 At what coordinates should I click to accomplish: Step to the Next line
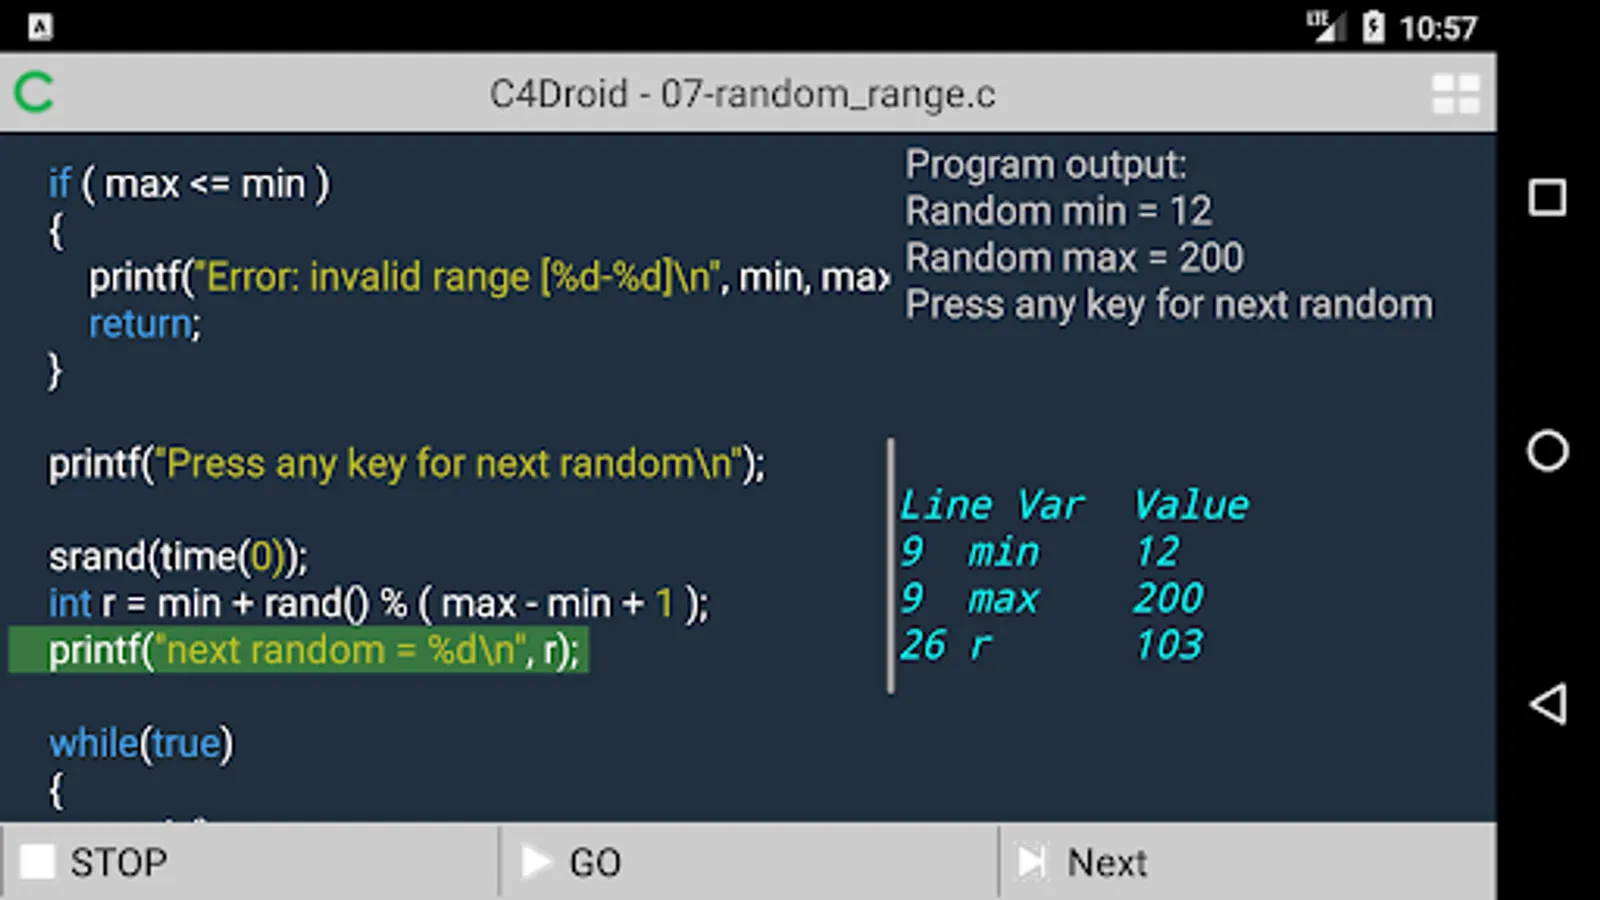pyautogui.click(x=1248, y=862)
